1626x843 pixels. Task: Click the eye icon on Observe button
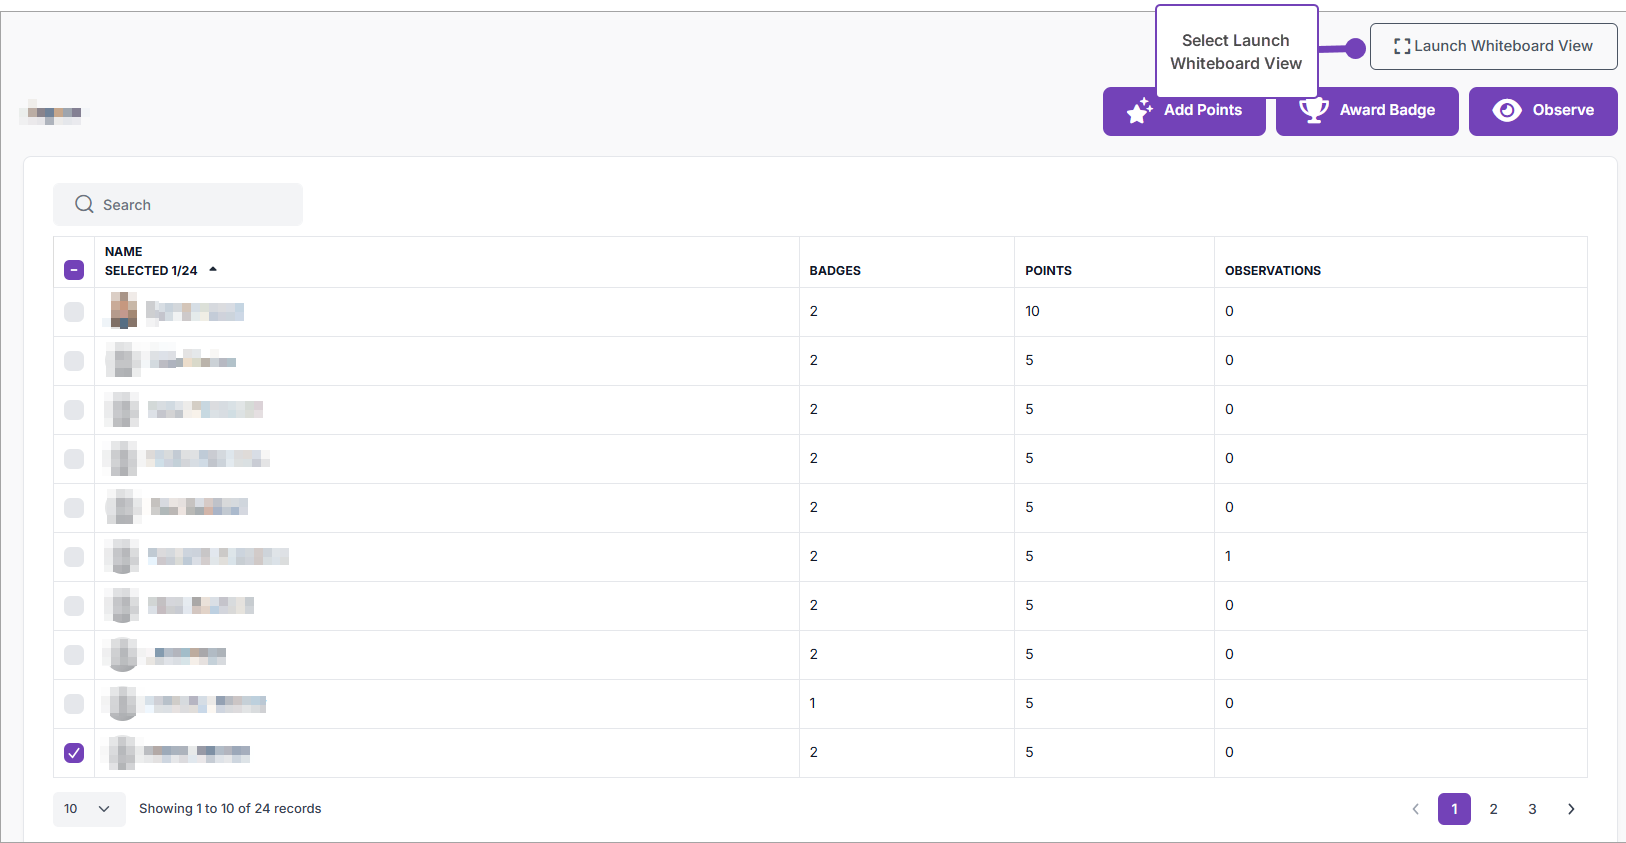coord(1506,110)
